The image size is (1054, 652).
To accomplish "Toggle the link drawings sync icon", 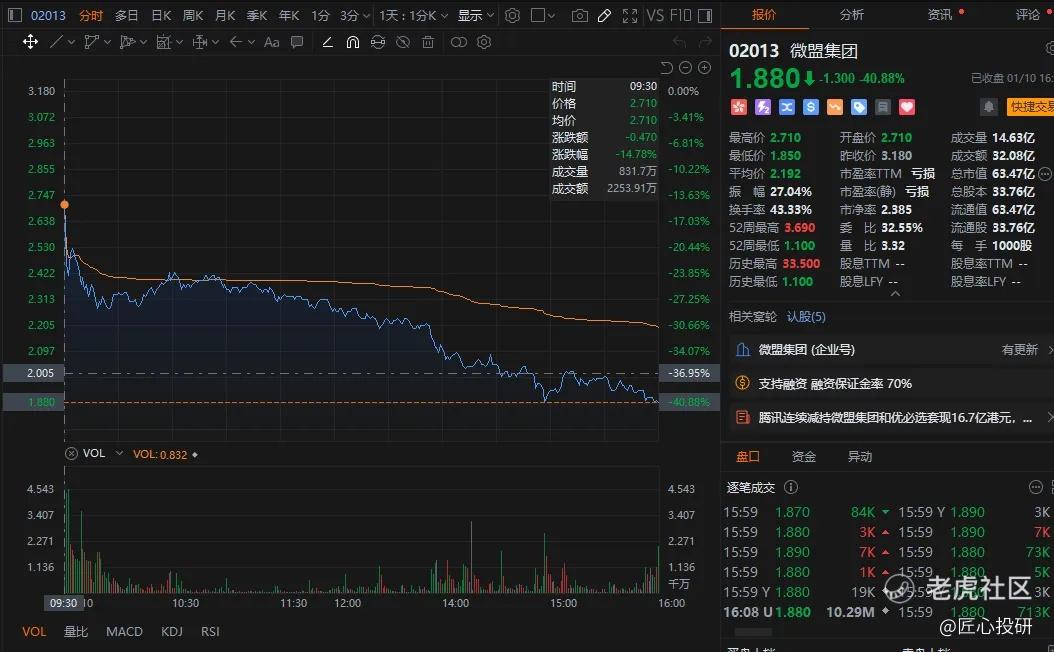I will [x=378, y=42].
